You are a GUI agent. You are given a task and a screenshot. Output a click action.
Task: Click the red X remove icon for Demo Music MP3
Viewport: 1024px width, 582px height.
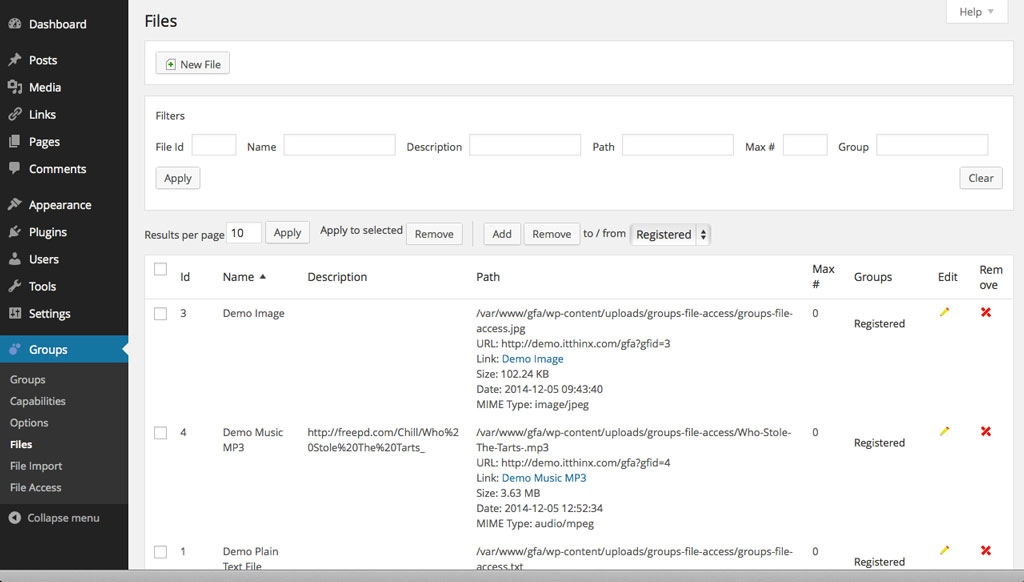986,431
